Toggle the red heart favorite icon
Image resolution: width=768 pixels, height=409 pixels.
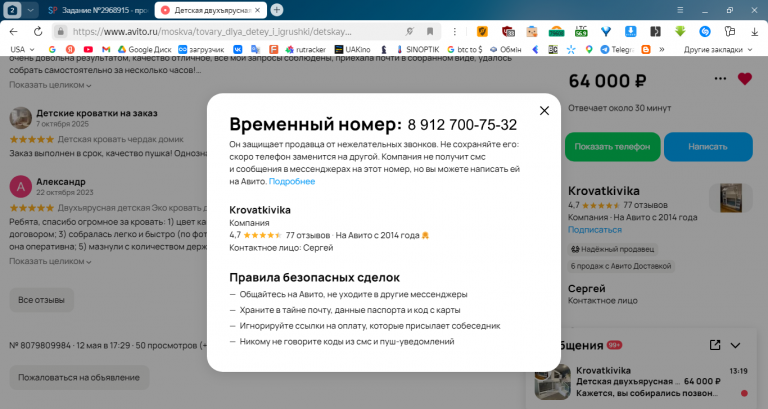pos(744,79)
